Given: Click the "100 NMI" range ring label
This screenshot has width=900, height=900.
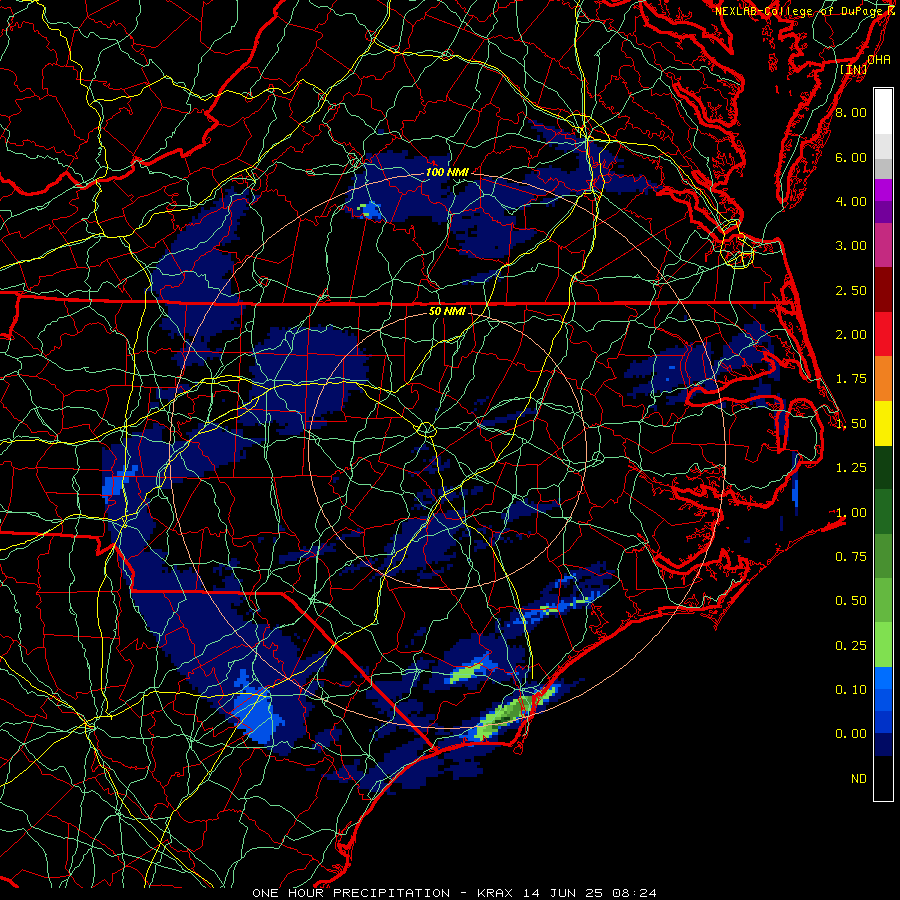Looking at the screenshot, I should (447, 172).
